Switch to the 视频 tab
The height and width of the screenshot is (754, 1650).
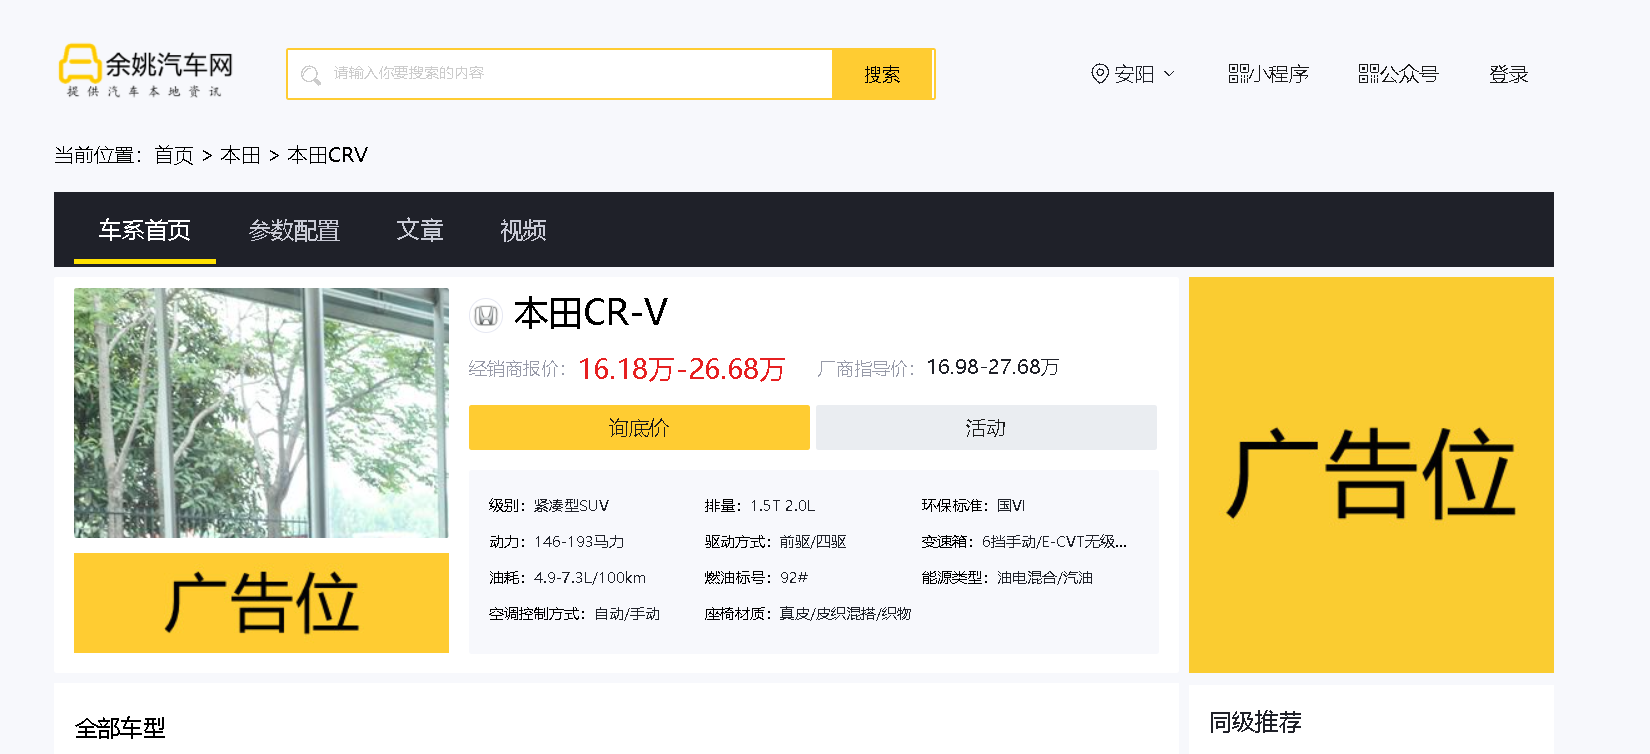523,230
